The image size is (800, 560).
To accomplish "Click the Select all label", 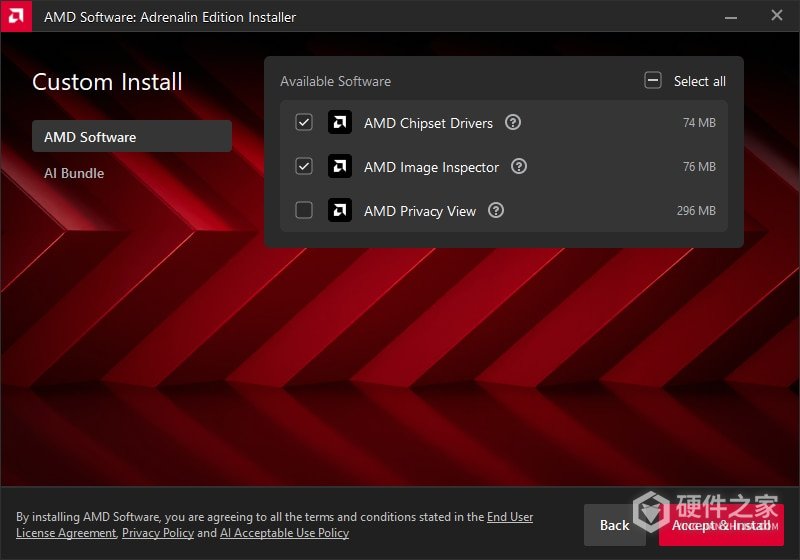I will [699, 81].
